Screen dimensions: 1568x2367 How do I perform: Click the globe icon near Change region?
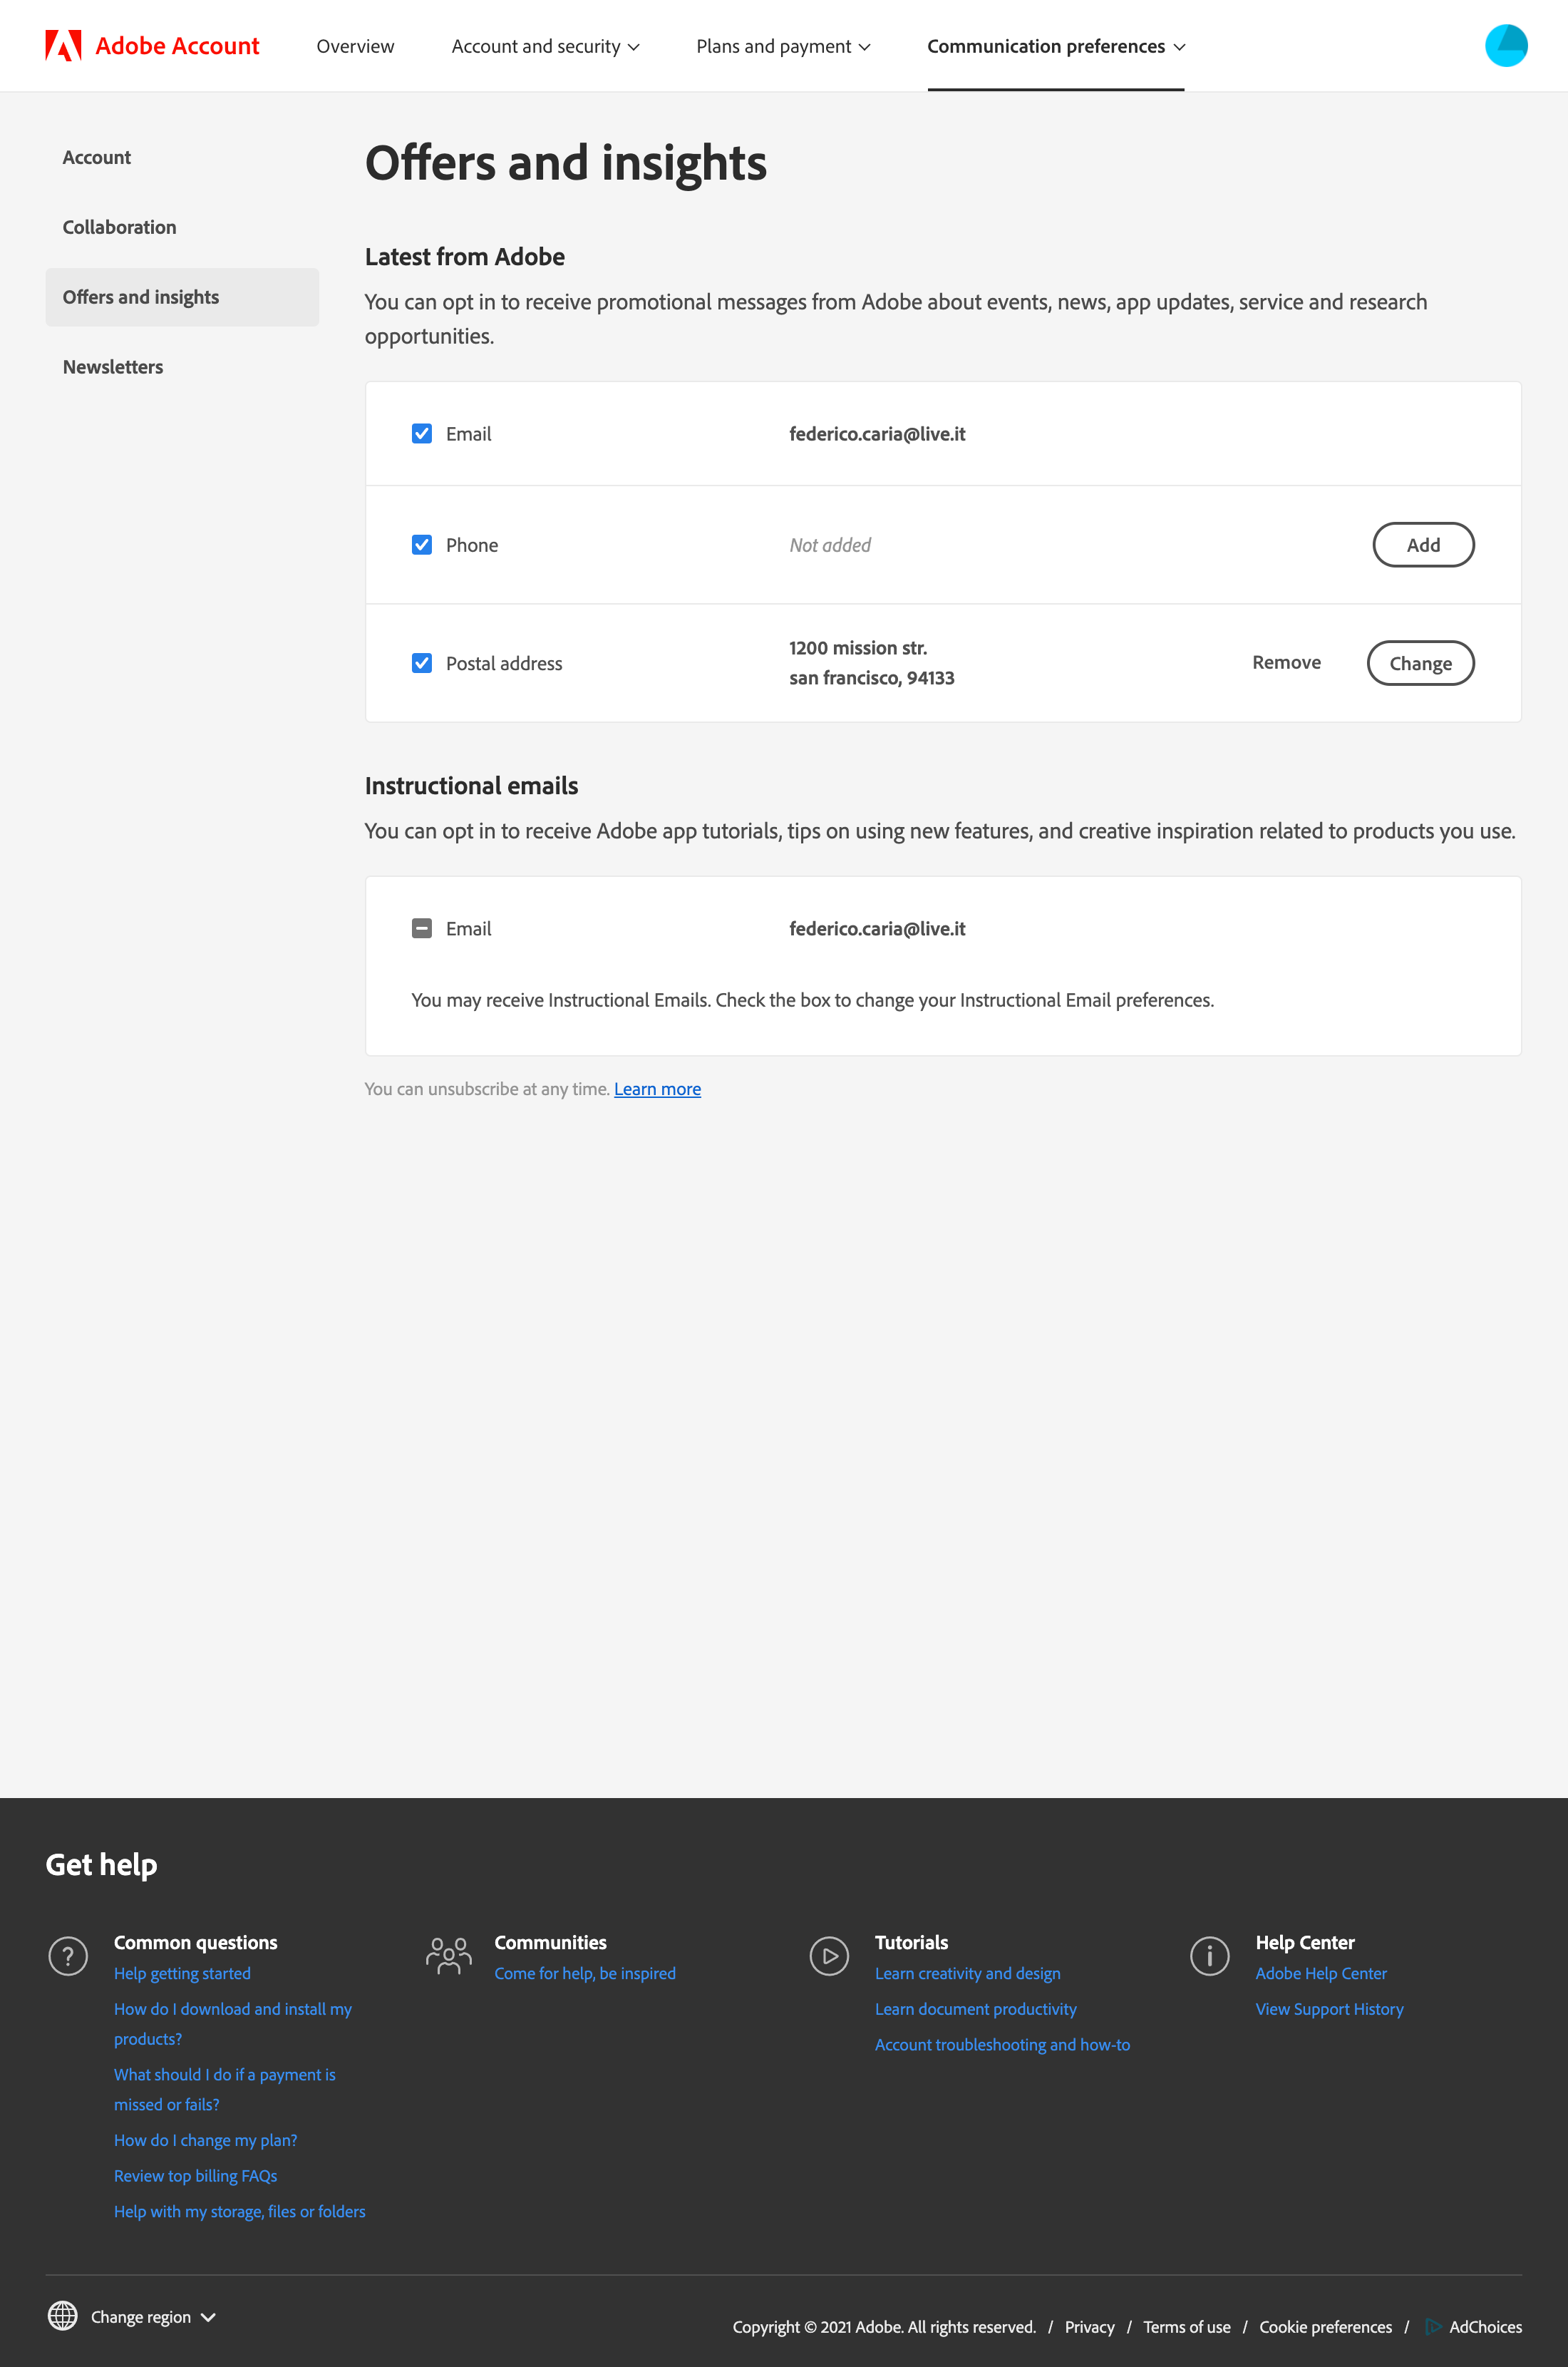point(63,2316)
